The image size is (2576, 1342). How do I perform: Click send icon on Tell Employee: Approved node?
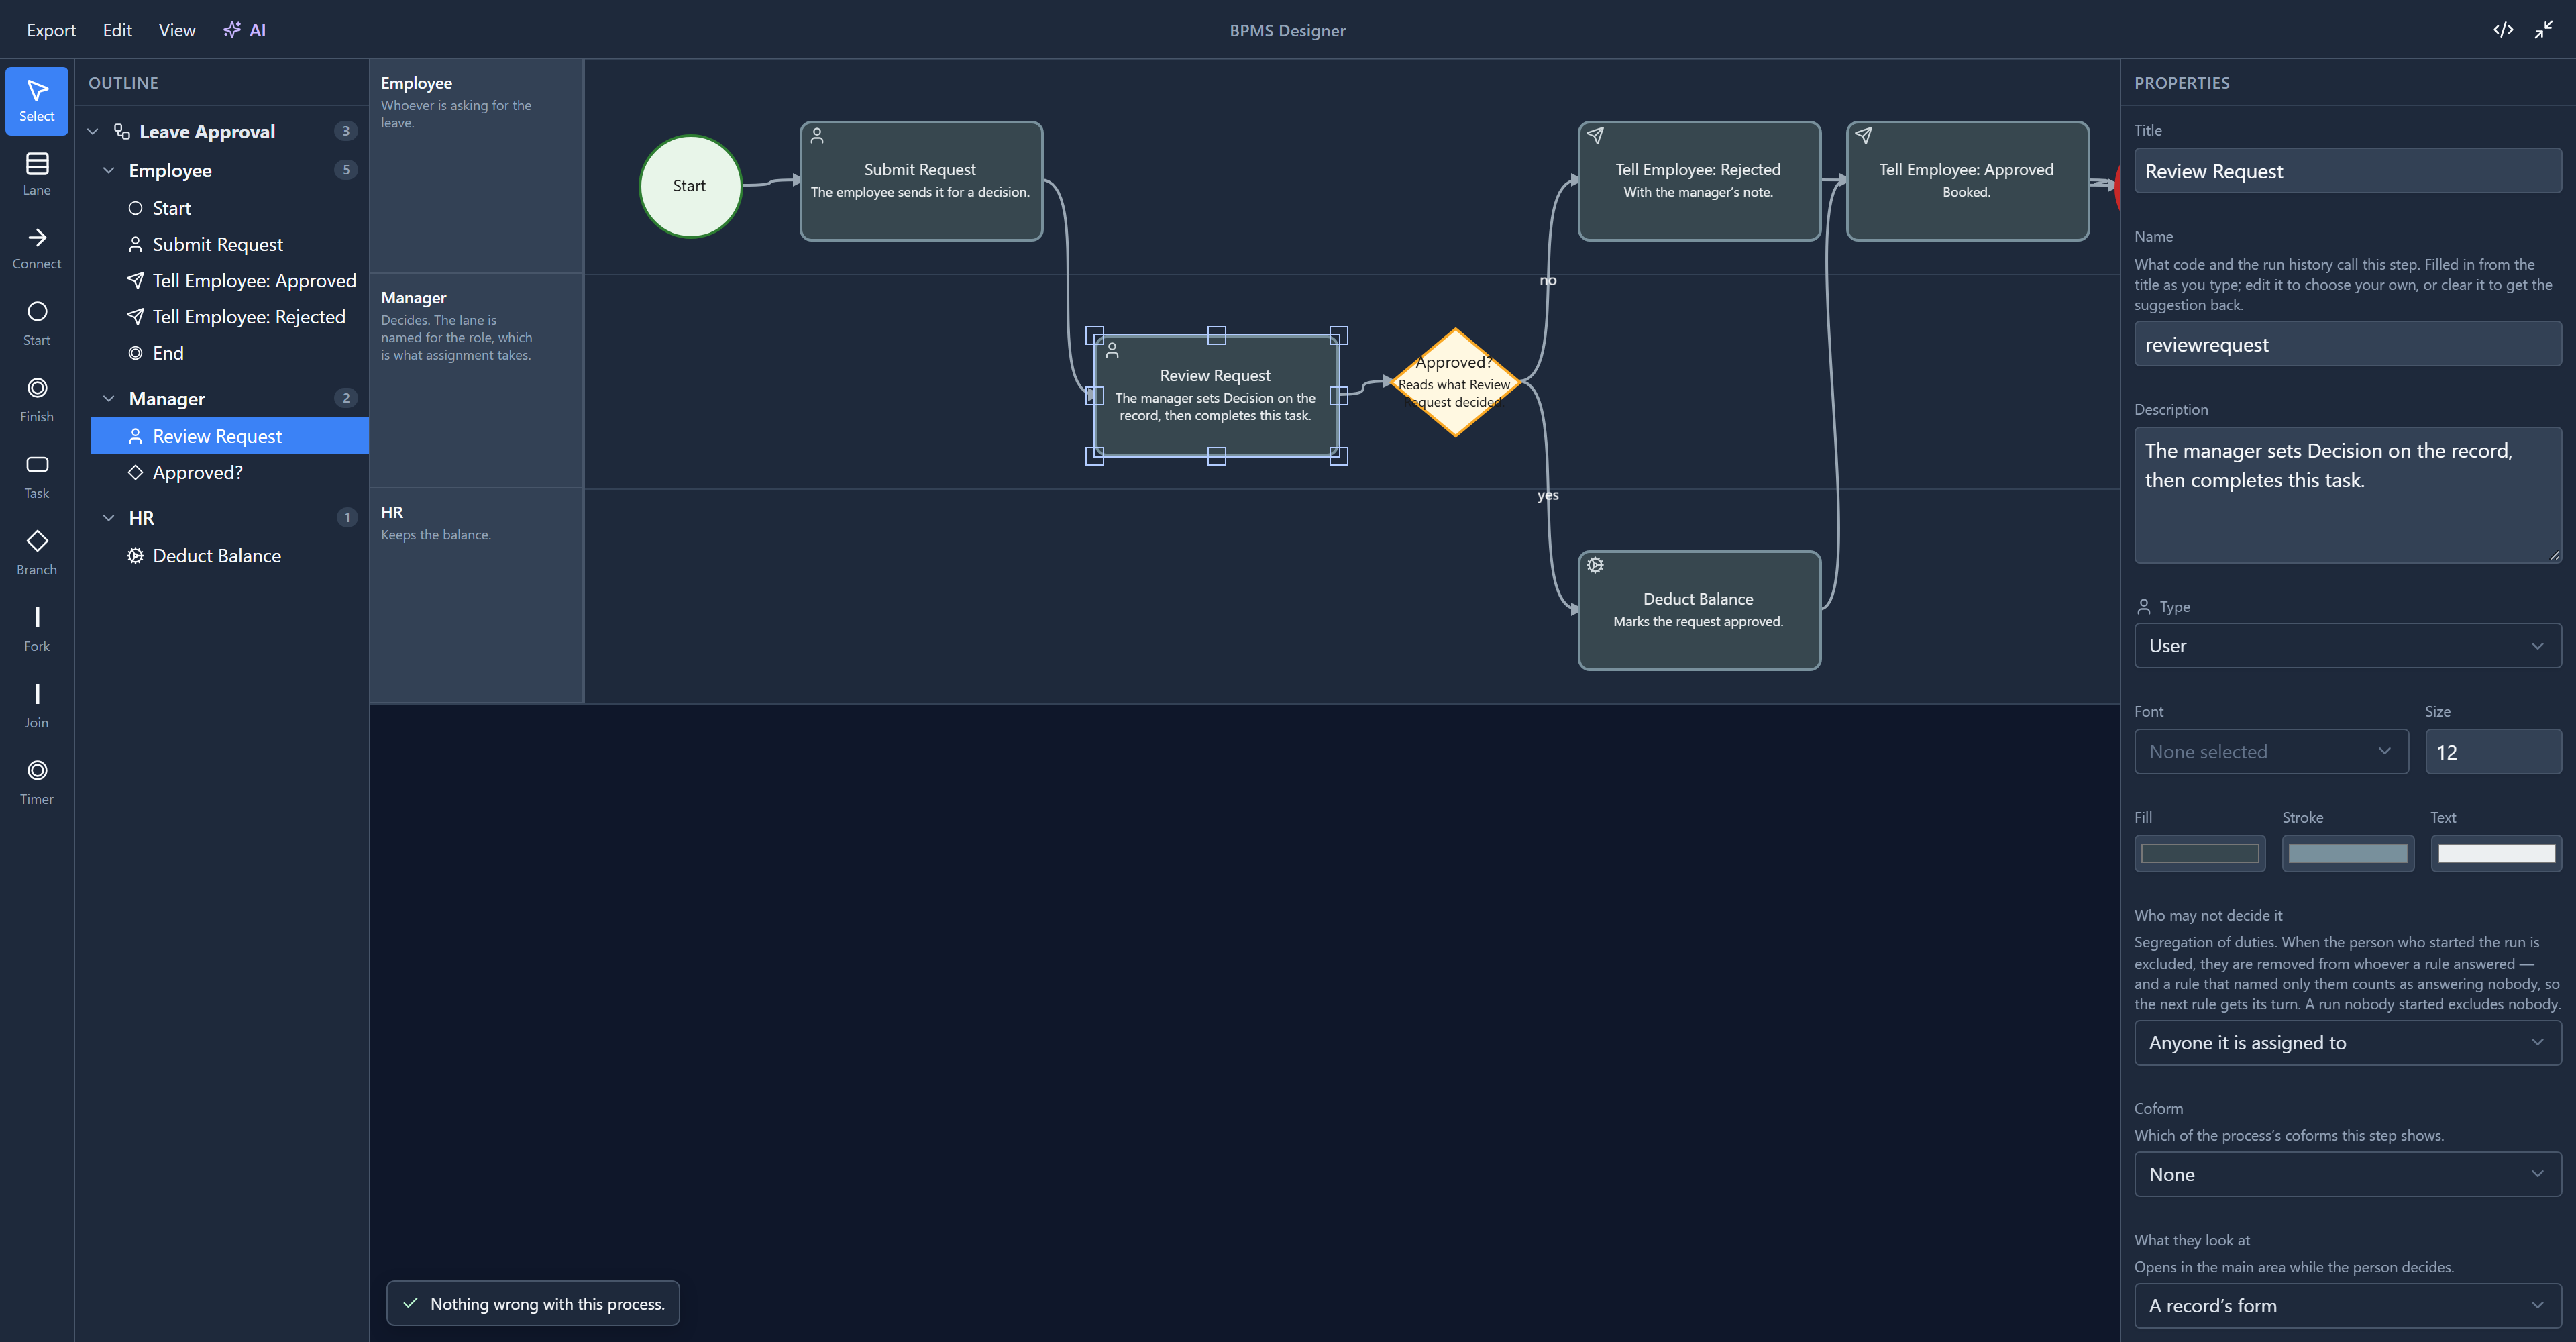(x=1863, y=135)
